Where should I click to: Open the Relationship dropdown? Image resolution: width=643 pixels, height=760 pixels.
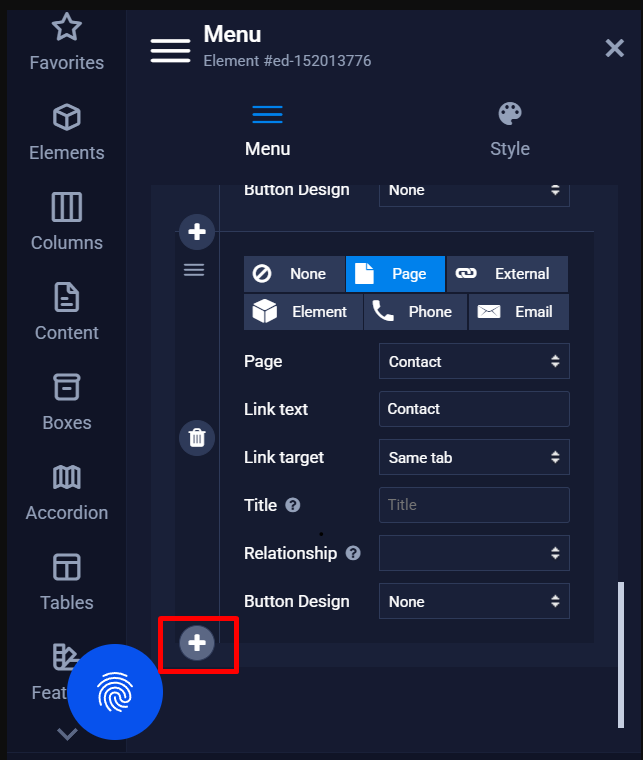(474, 553)
